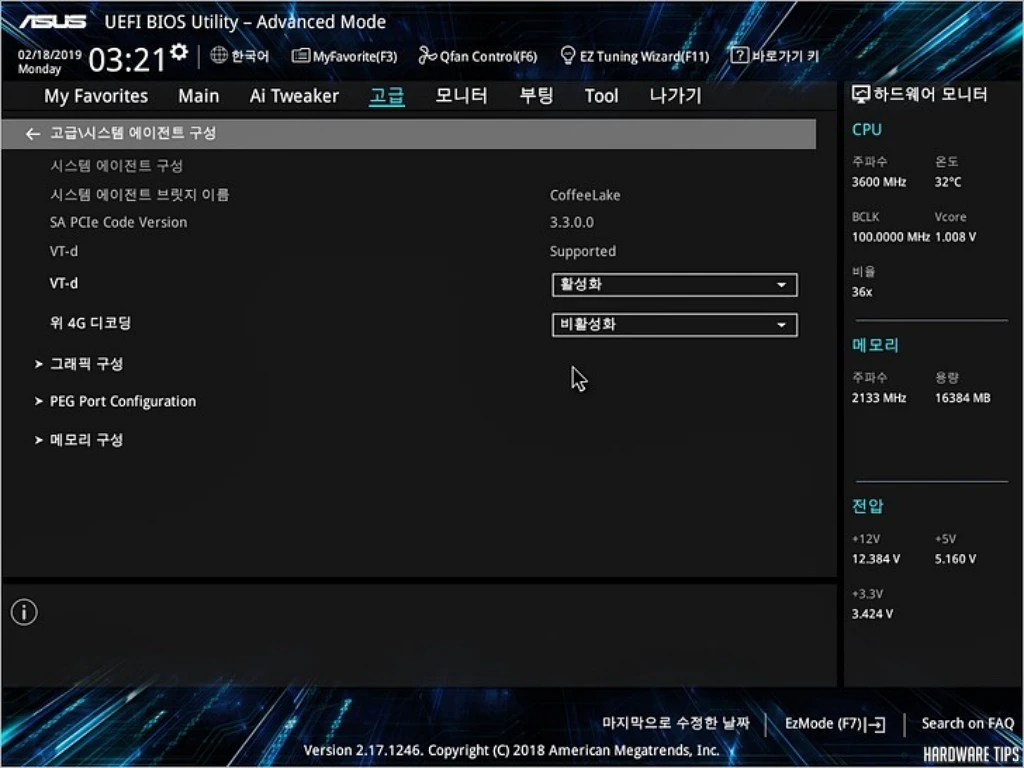
Task: Open Qfan Control(F6)
Action: 488,57
